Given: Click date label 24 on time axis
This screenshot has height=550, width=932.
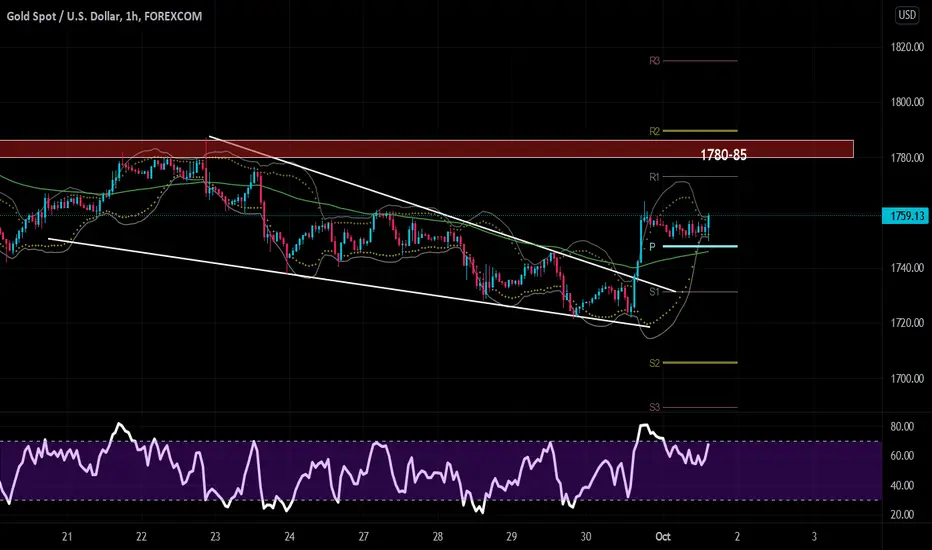Looking at the screenshot, I should [289, 537].
